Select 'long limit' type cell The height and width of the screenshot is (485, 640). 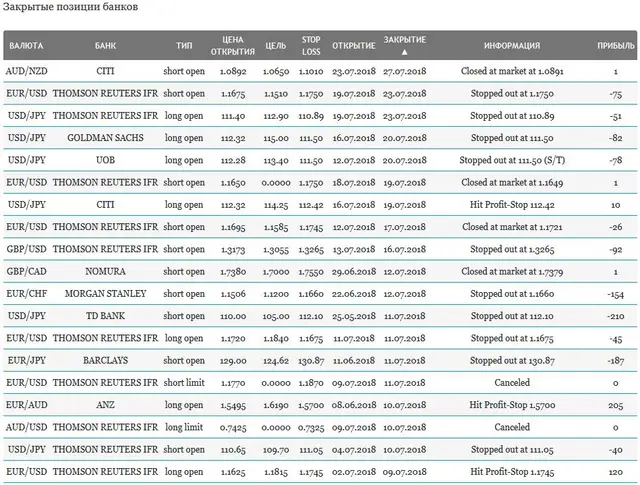click(184, 427)
